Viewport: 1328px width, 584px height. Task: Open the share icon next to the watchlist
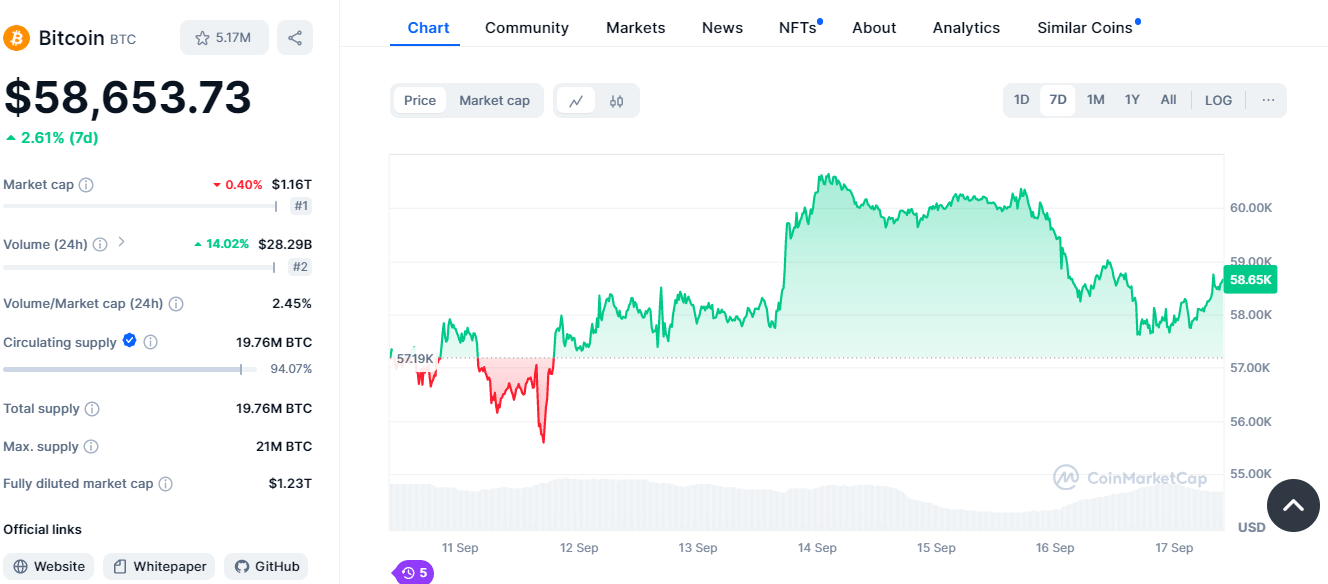(295, 38)
